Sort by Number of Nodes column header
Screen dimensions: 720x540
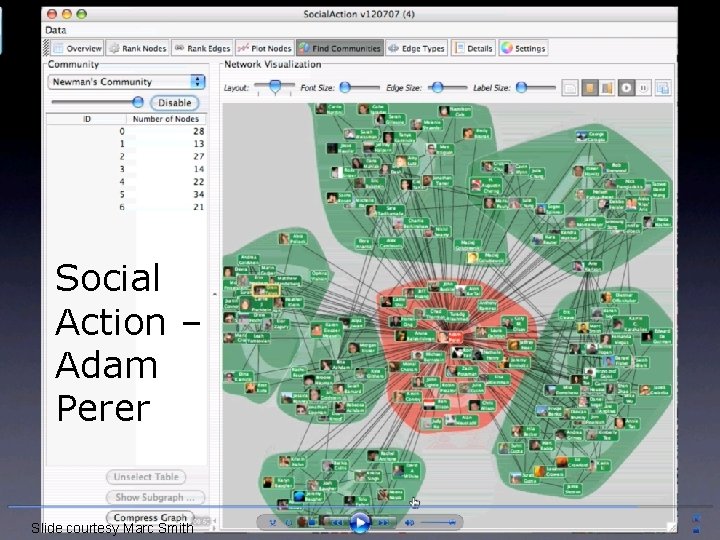pyautogui.click(x=166, y=119)
